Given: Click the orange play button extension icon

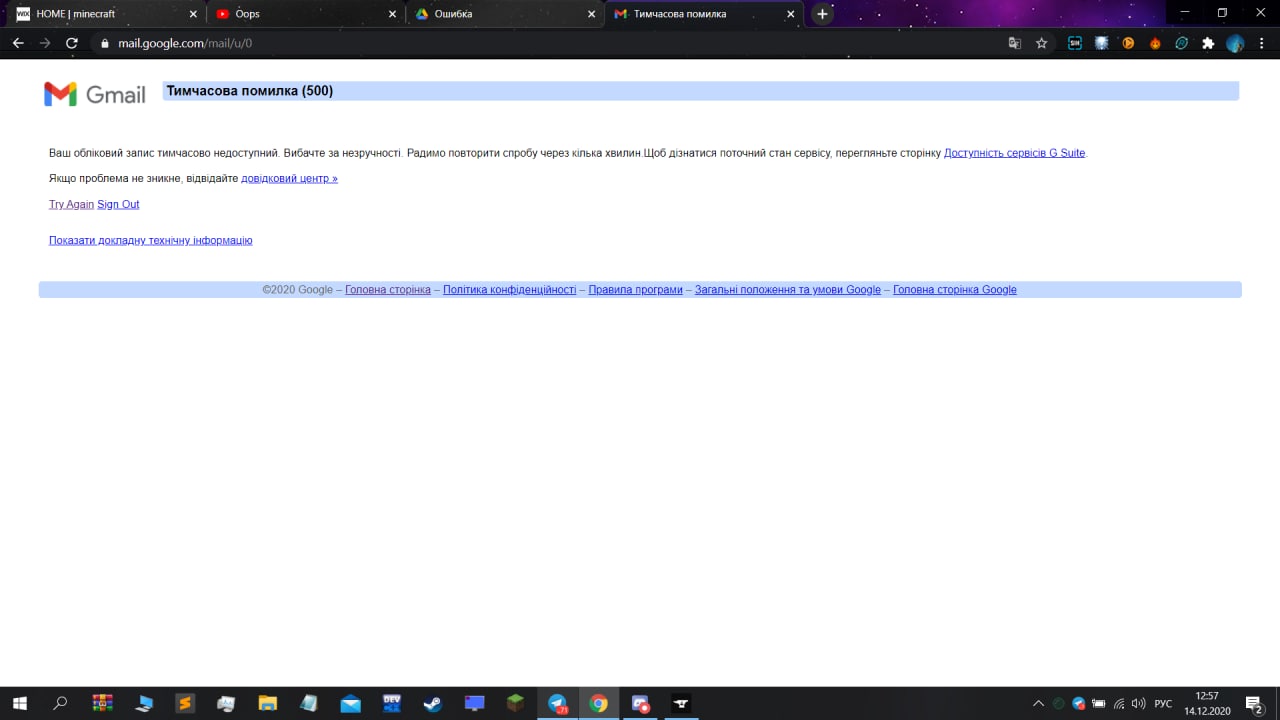Looking at the screenshot, I should tap(1128, 43).
